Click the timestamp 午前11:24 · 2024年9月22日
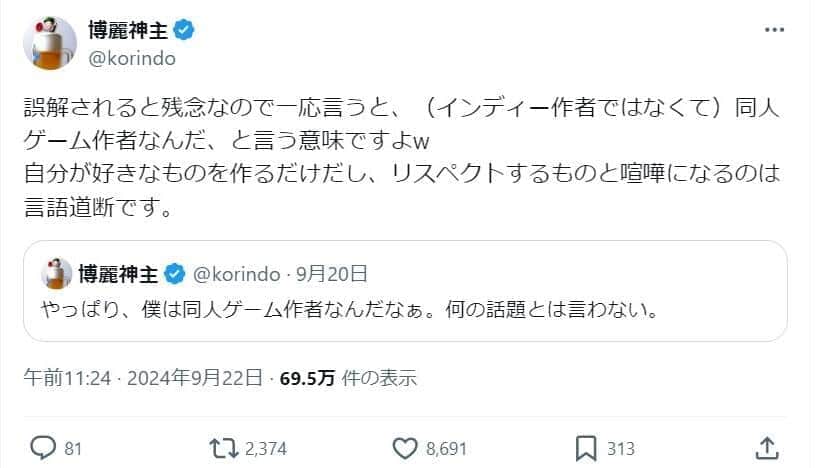815x468 pixels. [143, 378]
